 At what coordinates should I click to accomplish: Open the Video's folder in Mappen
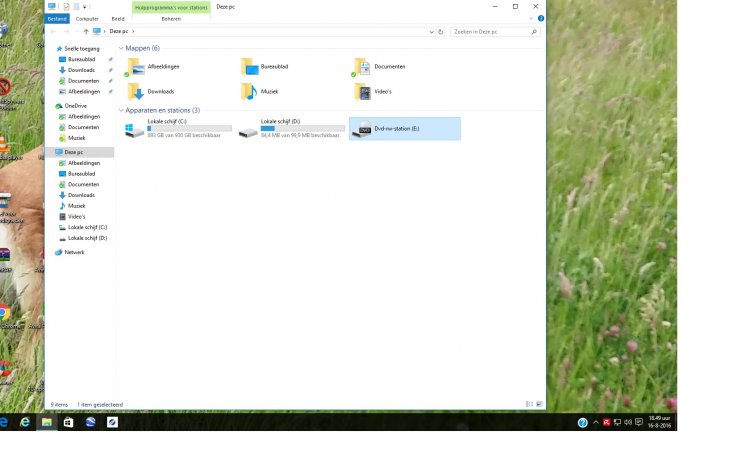pos(373,91)
